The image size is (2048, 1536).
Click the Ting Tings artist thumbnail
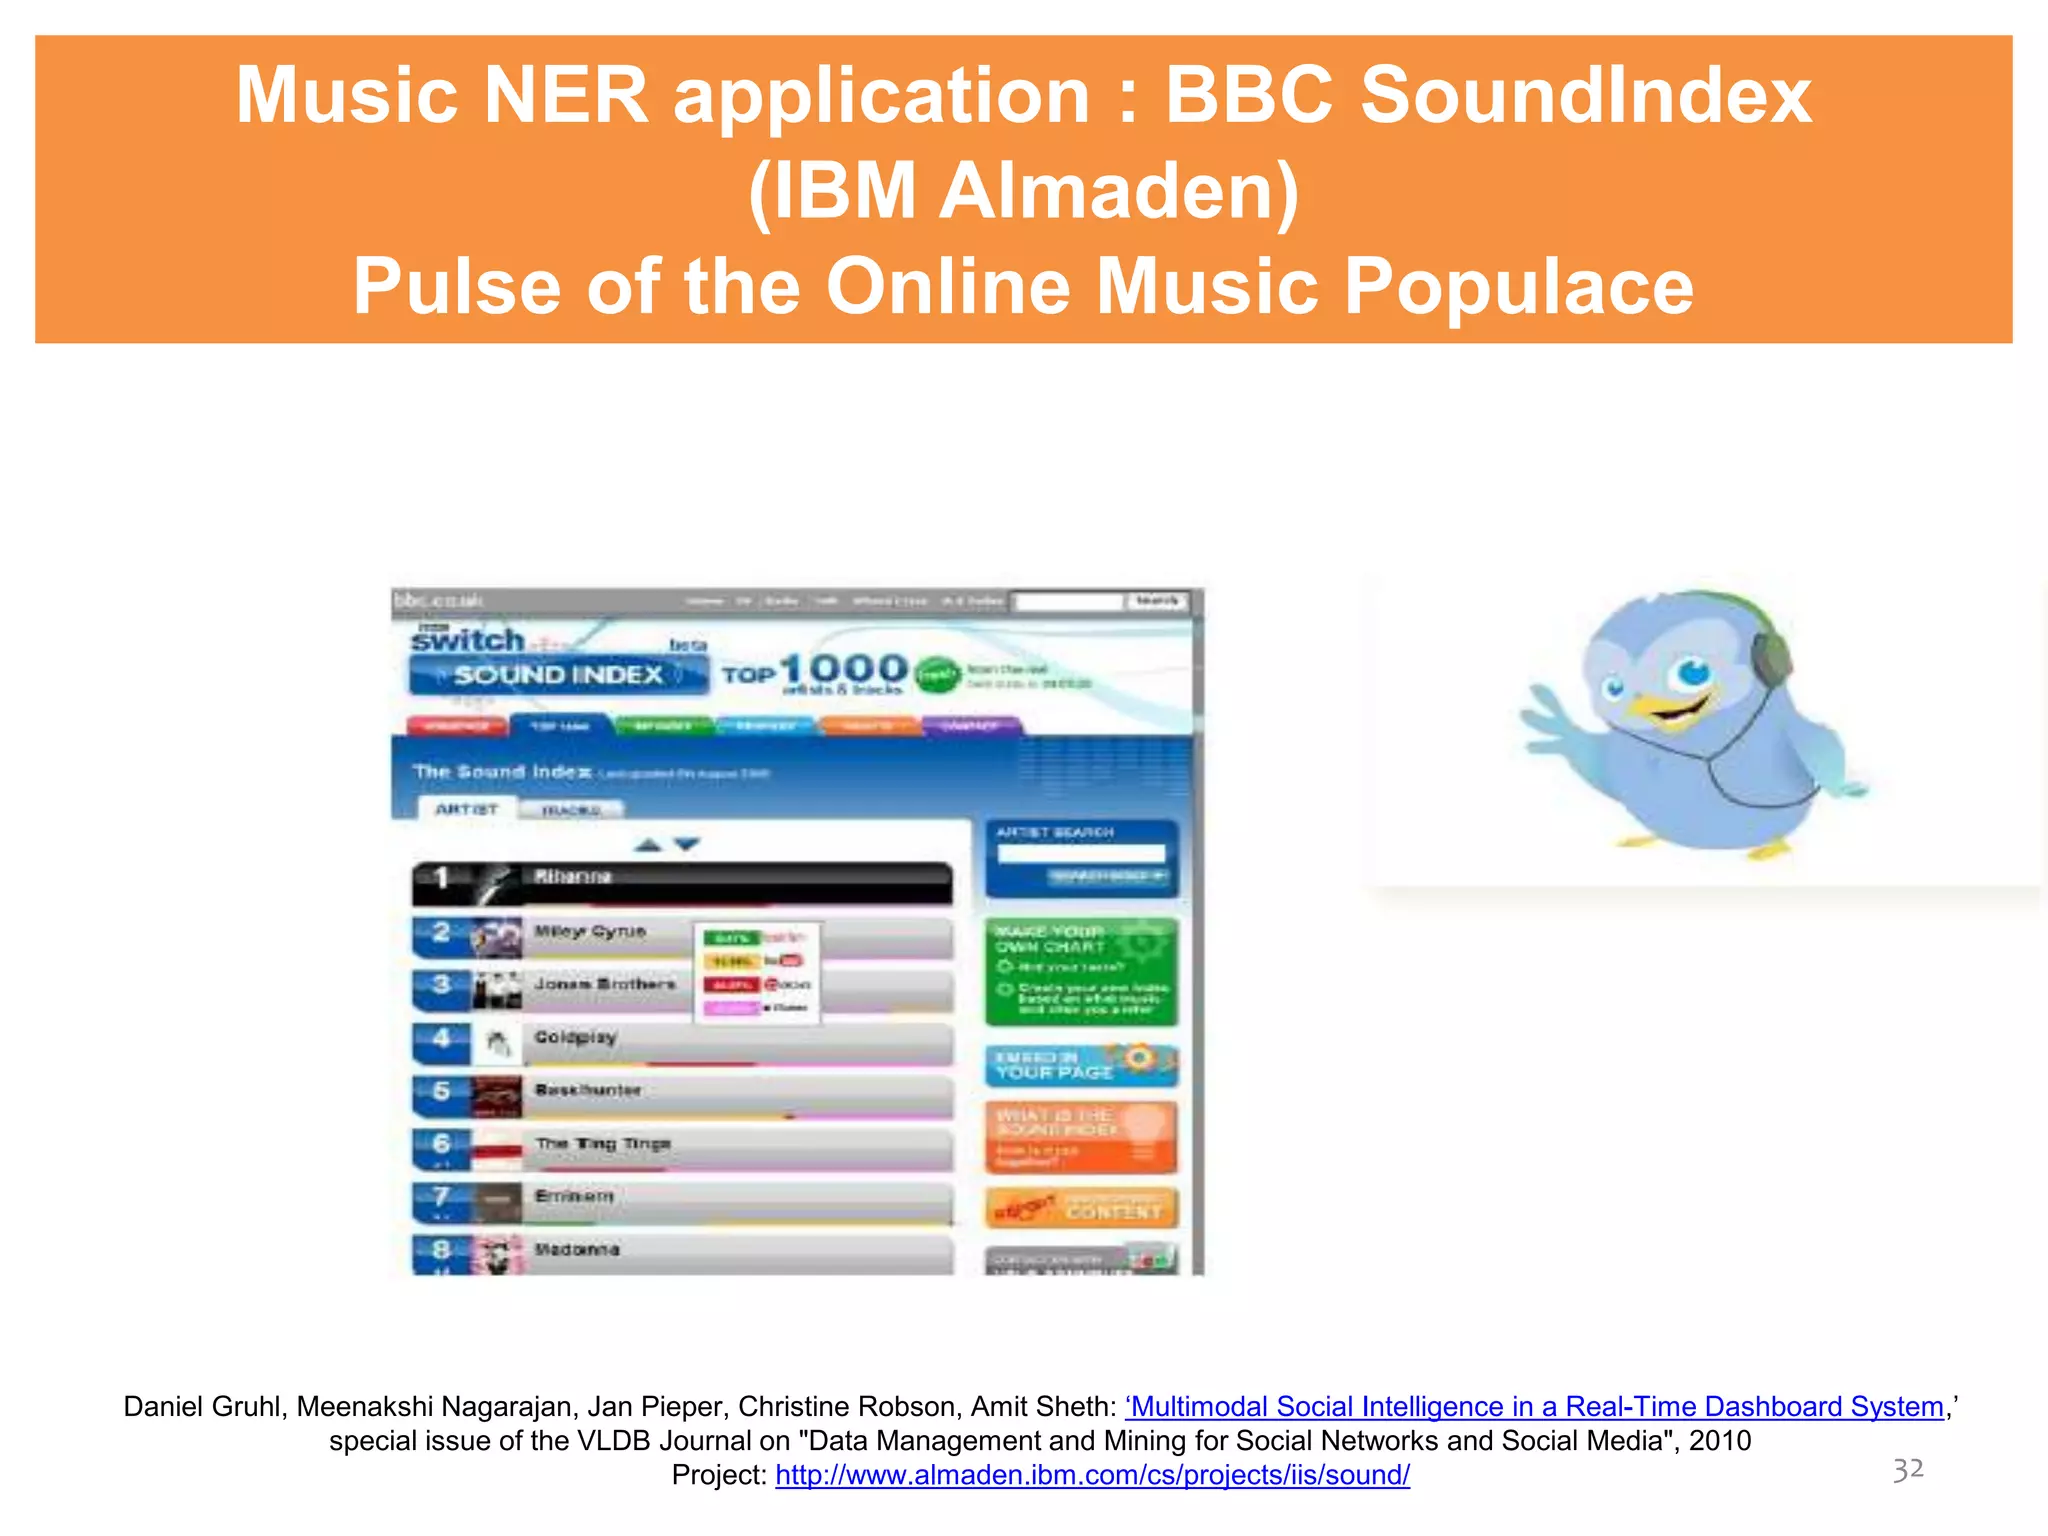(497, 1150)
